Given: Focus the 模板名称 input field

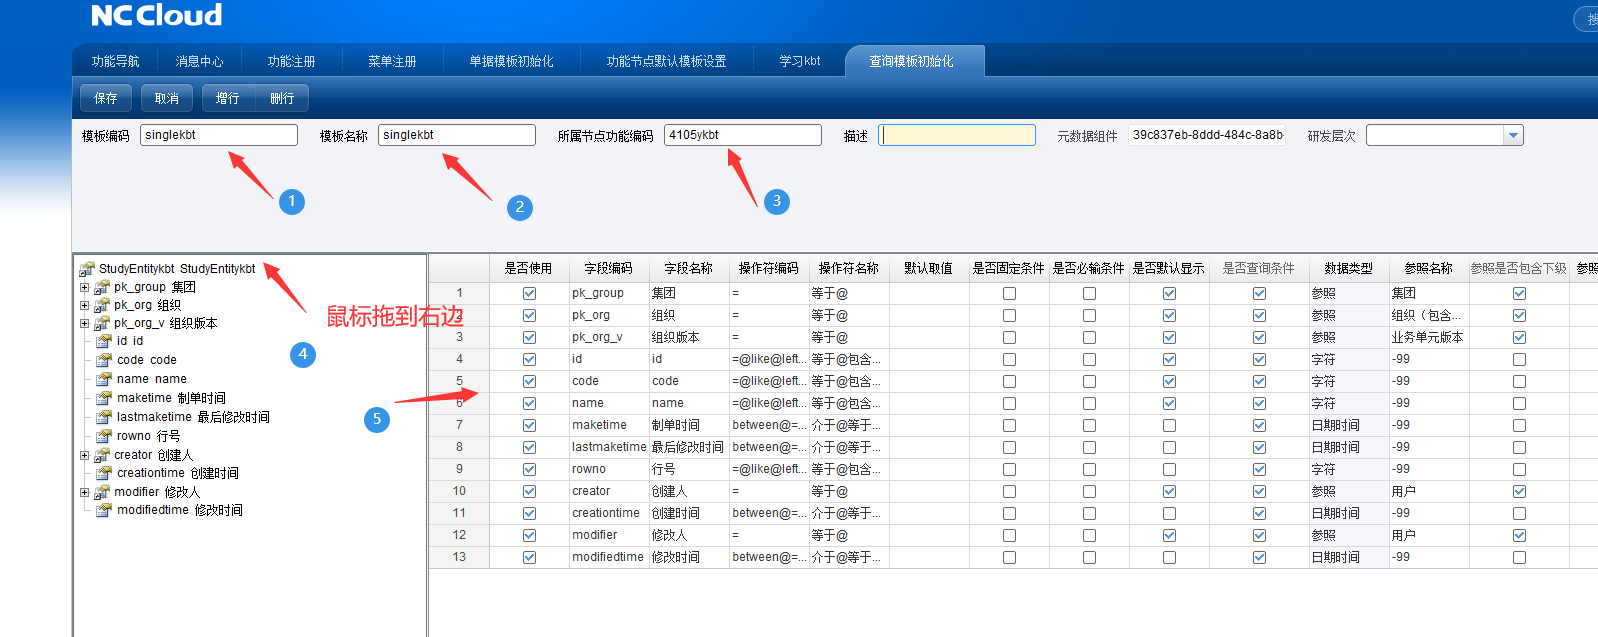Looking at the screenshot, I should [x=457, y=135].
